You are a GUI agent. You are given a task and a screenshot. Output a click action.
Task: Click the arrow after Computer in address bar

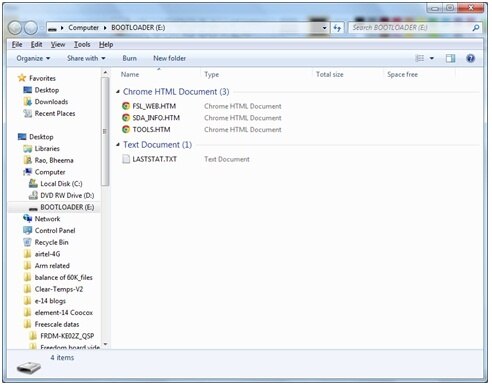coord(105,28)
